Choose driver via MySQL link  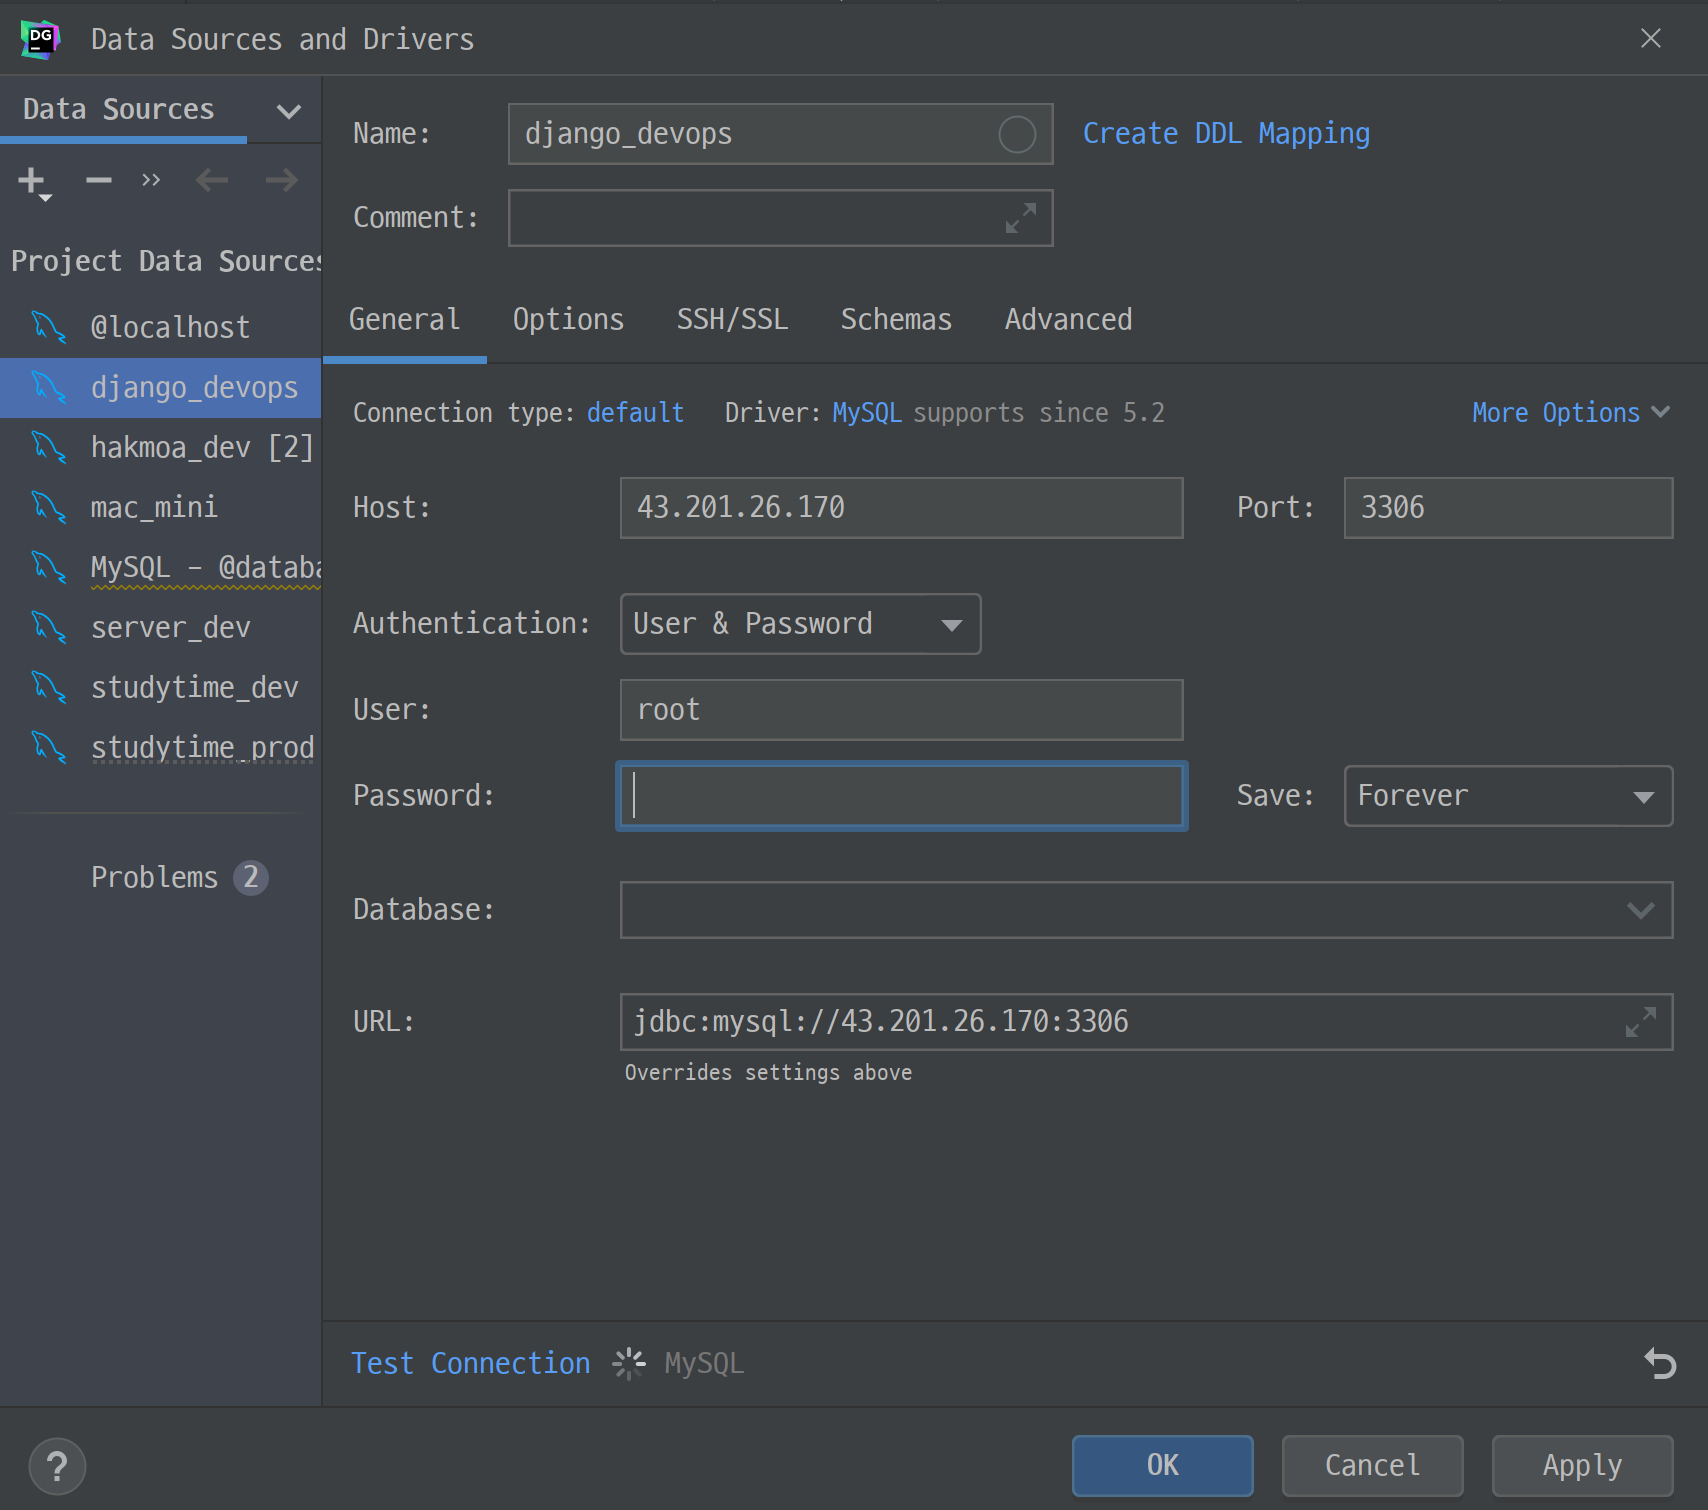tap(867, 413)
